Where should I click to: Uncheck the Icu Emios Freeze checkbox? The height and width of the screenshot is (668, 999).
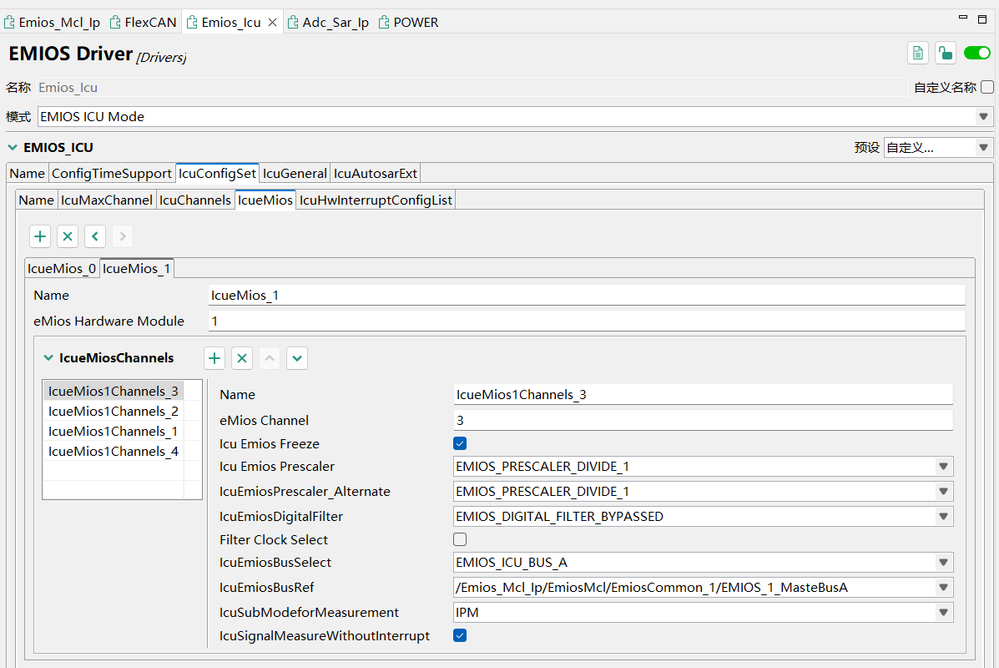pyautogui.click(x=459, y=443)
